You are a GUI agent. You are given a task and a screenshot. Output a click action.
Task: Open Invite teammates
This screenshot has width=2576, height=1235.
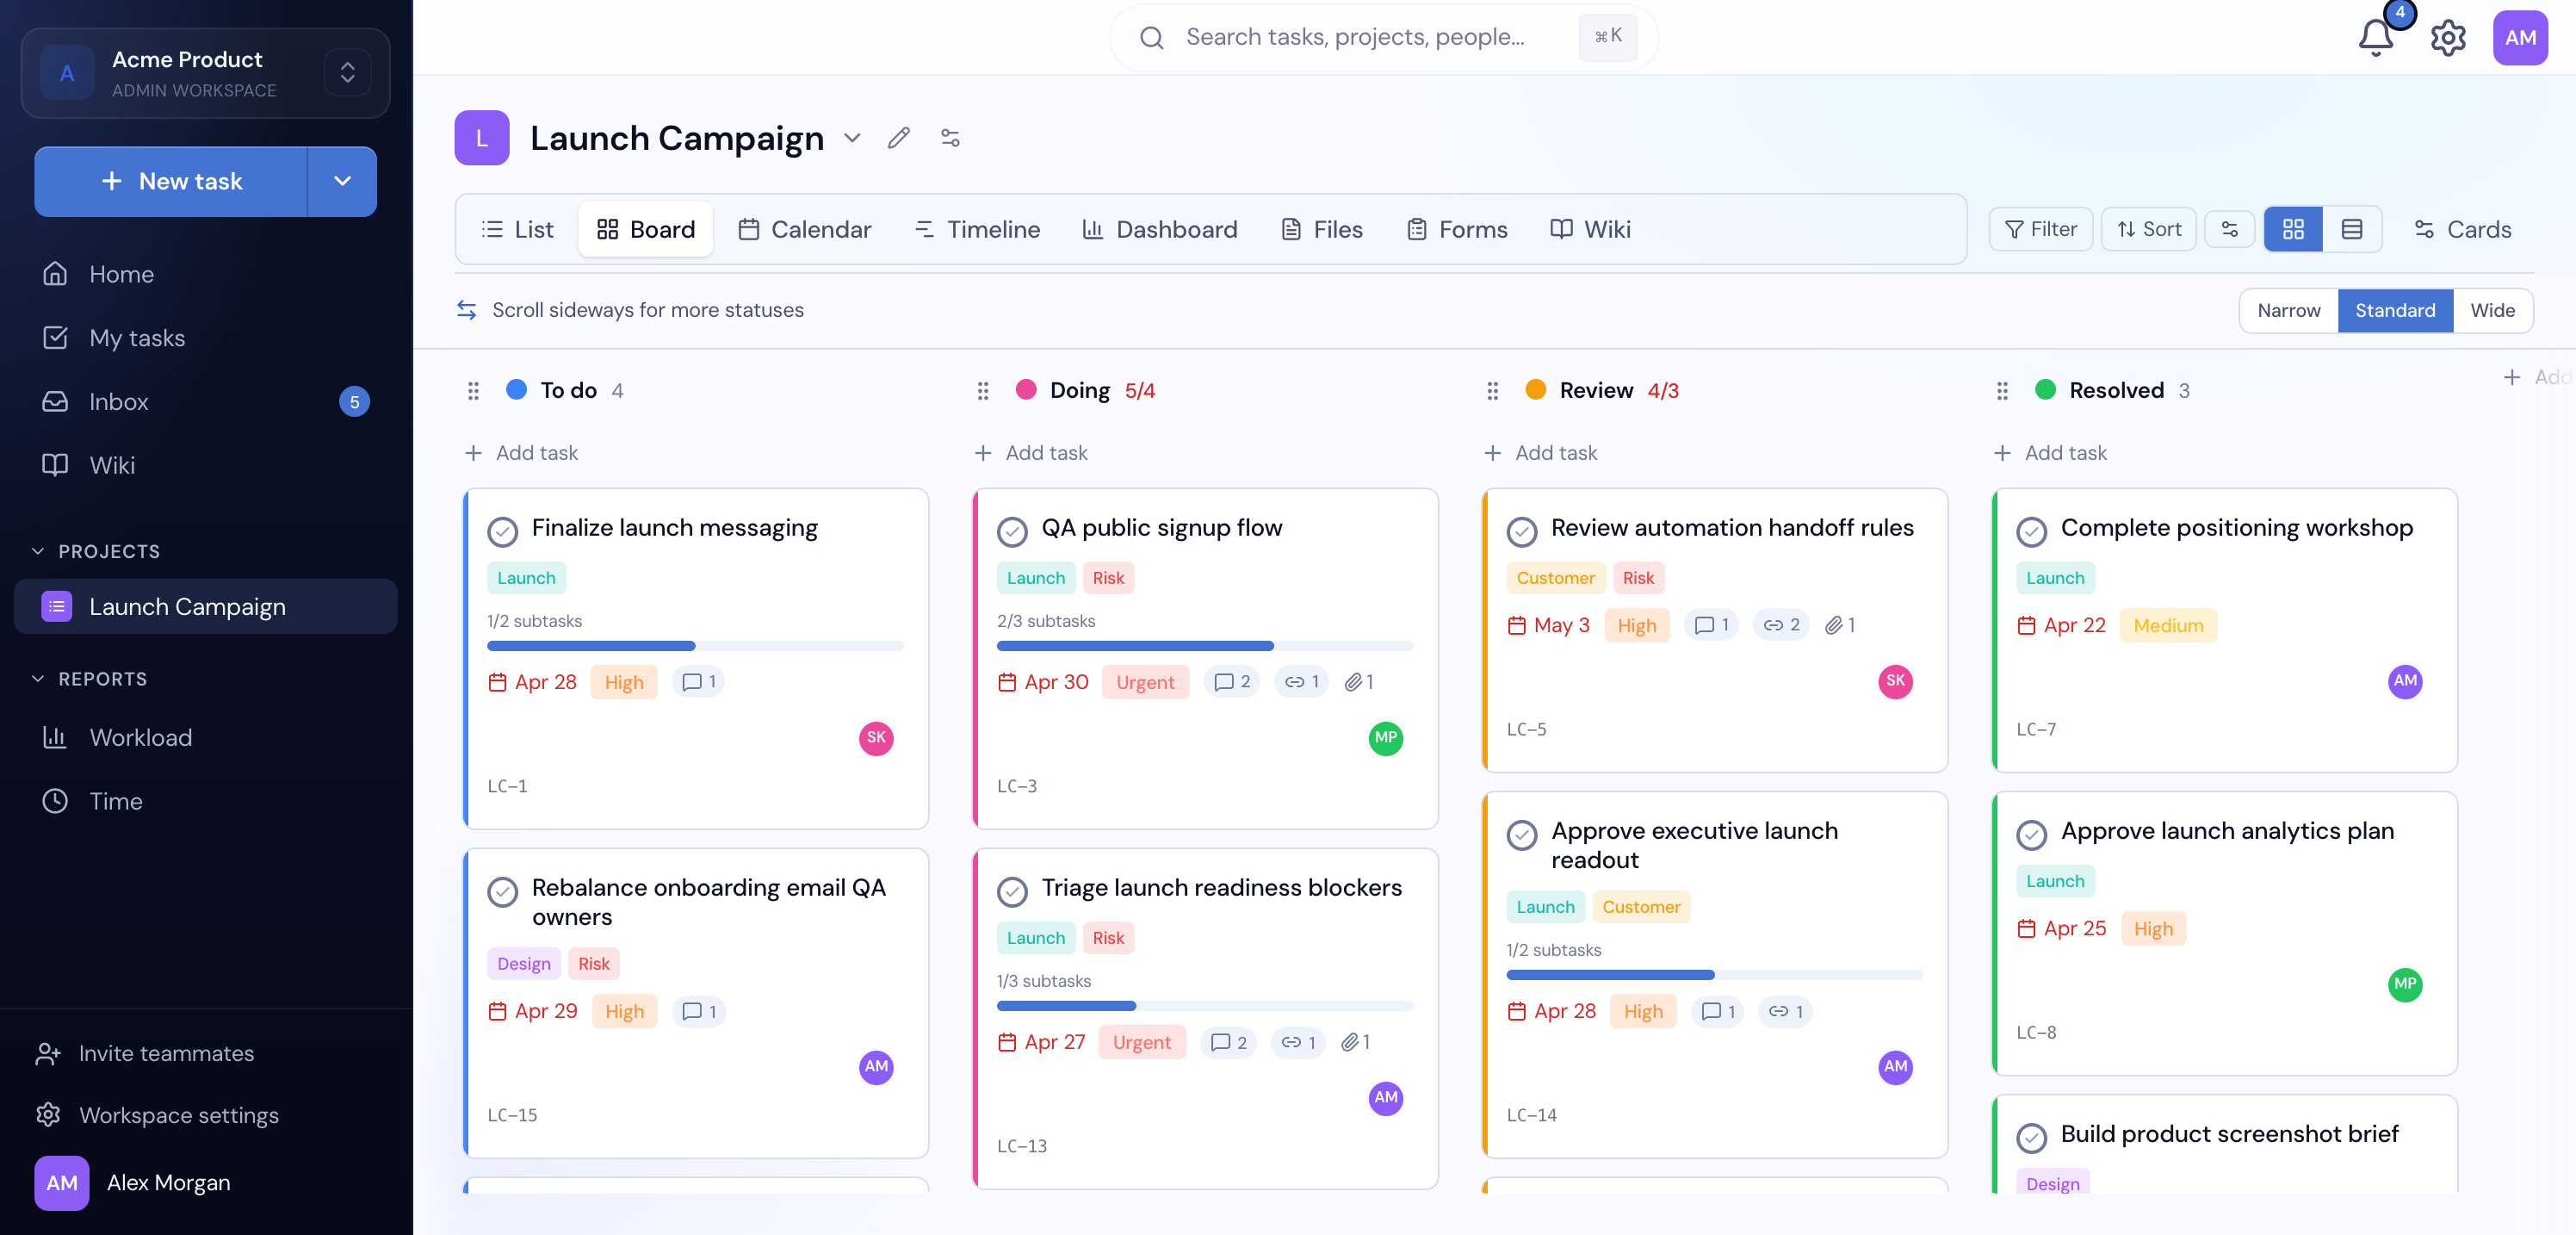145,1053
